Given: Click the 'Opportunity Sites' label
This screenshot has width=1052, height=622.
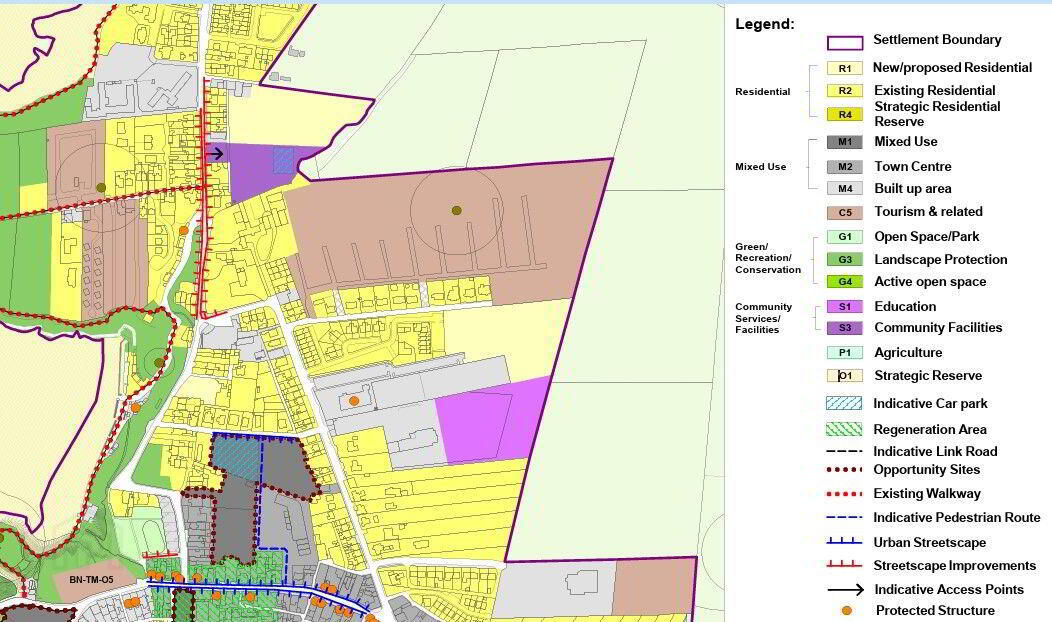Looking at the screenshot, I should point(927,470).
